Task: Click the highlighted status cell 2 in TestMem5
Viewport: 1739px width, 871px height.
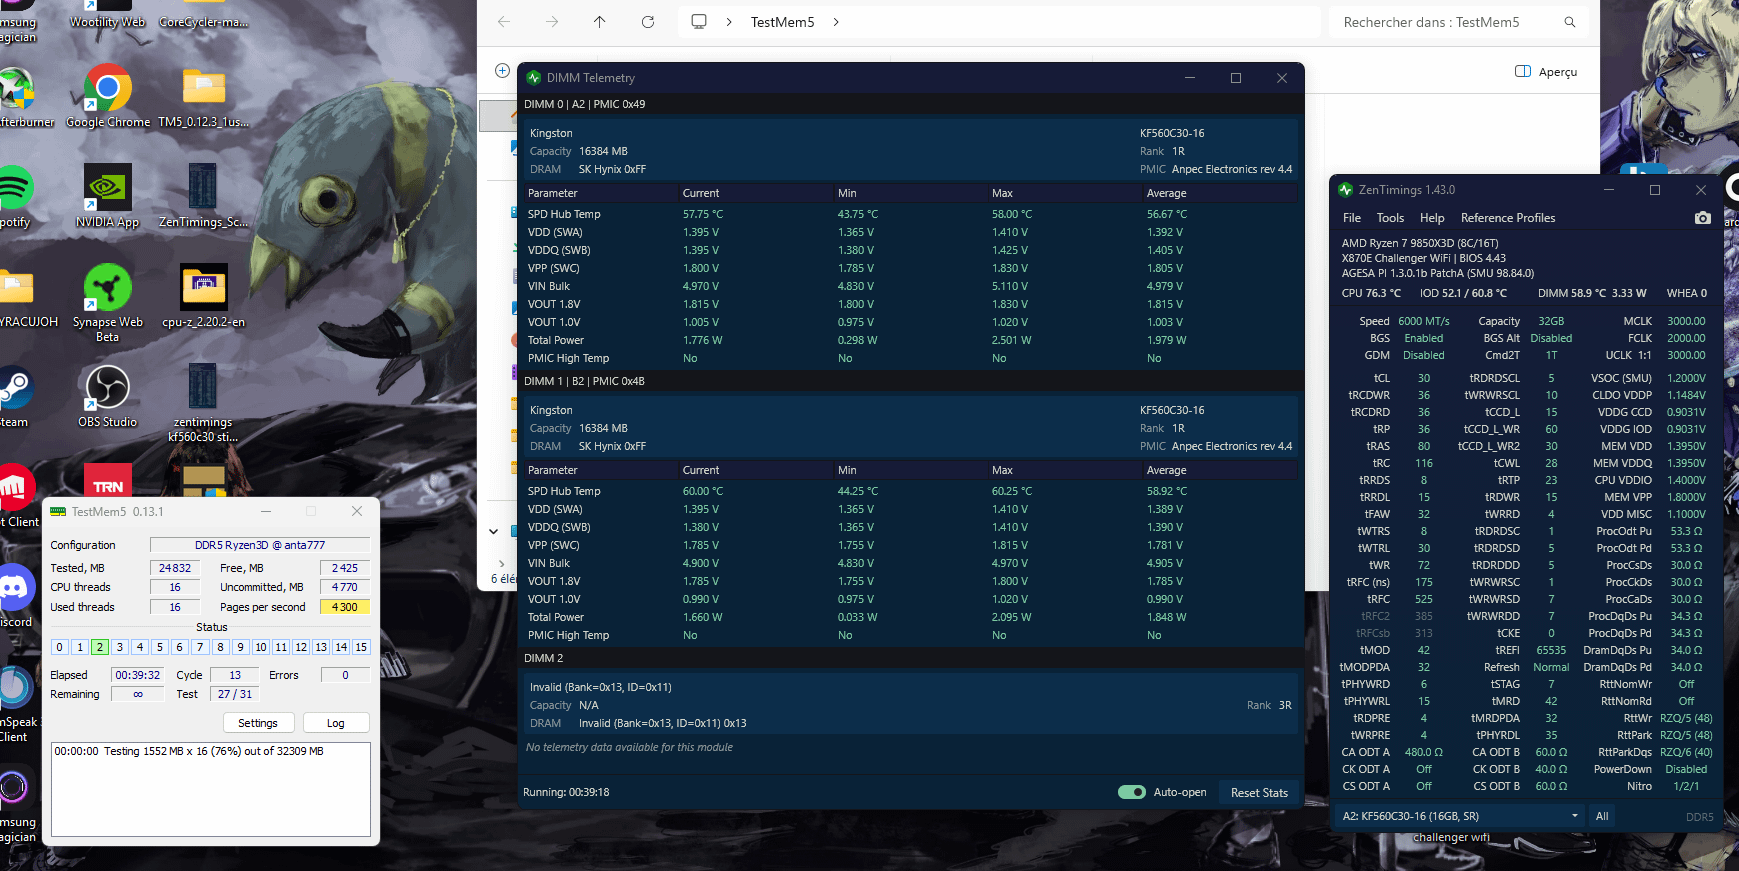Action: (100, 647)
